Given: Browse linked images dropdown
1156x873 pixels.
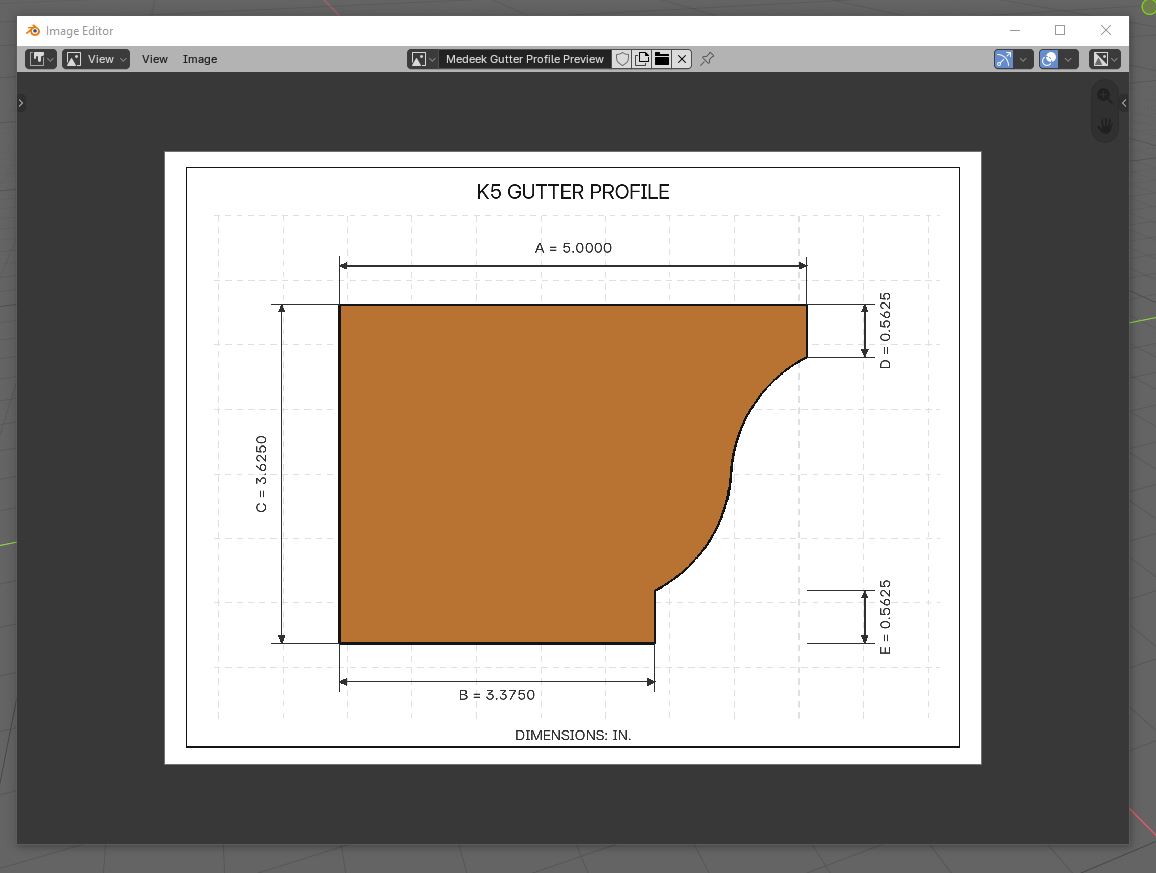Looking at the screenshot, I should pyautogui.click(x=423, y=59).
